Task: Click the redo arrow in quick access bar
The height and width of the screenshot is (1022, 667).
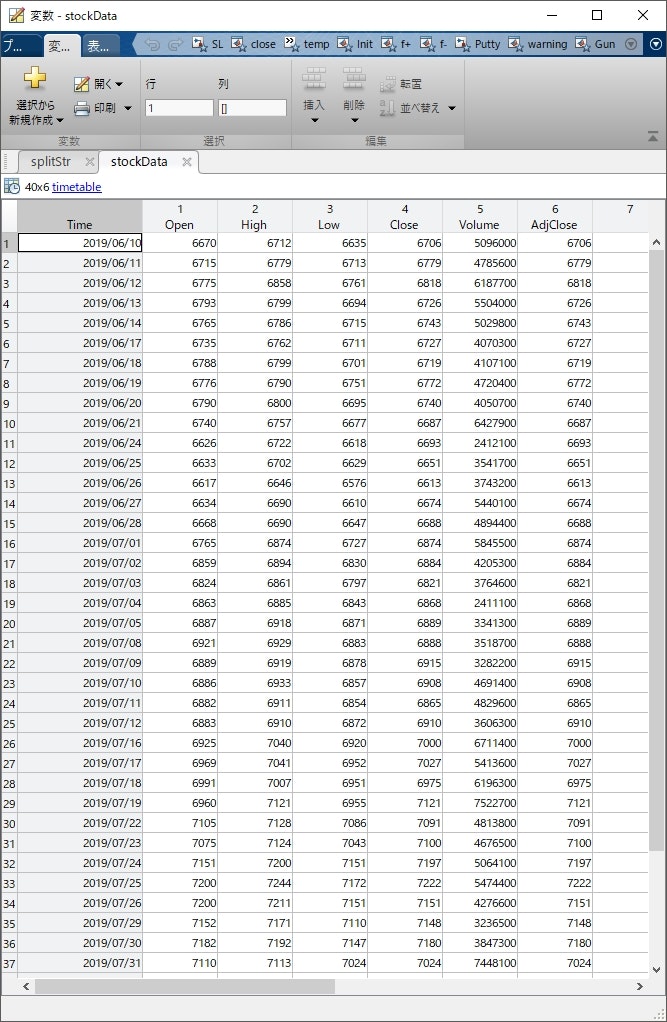Action: (x=175, y=44)
